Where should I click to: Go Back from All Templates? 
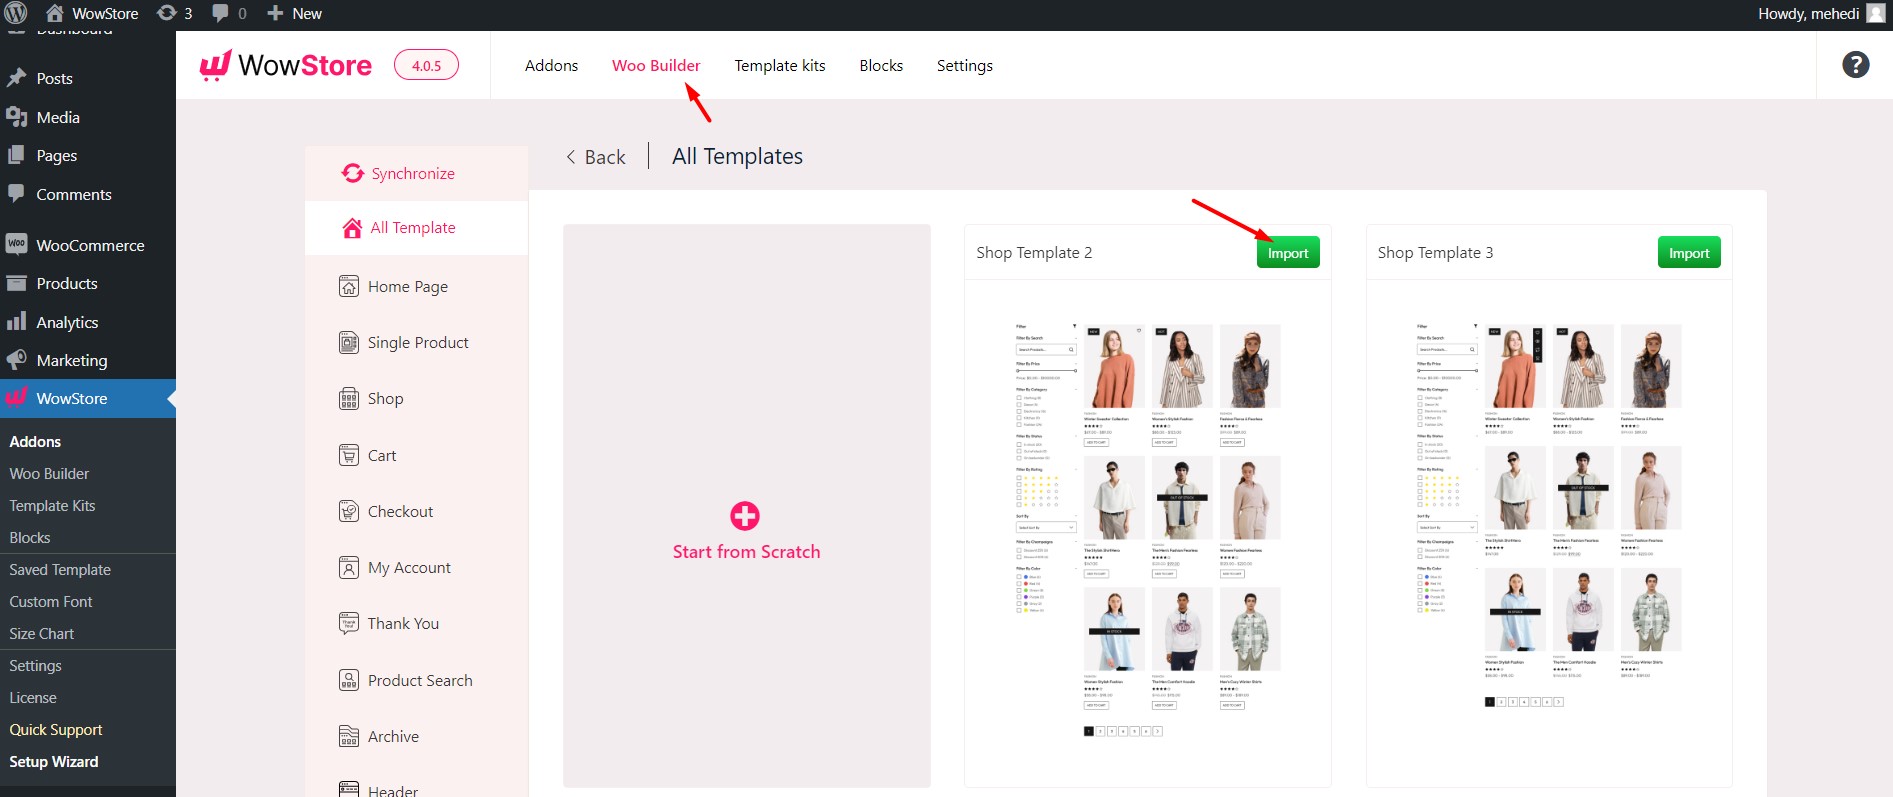point(596,157)
